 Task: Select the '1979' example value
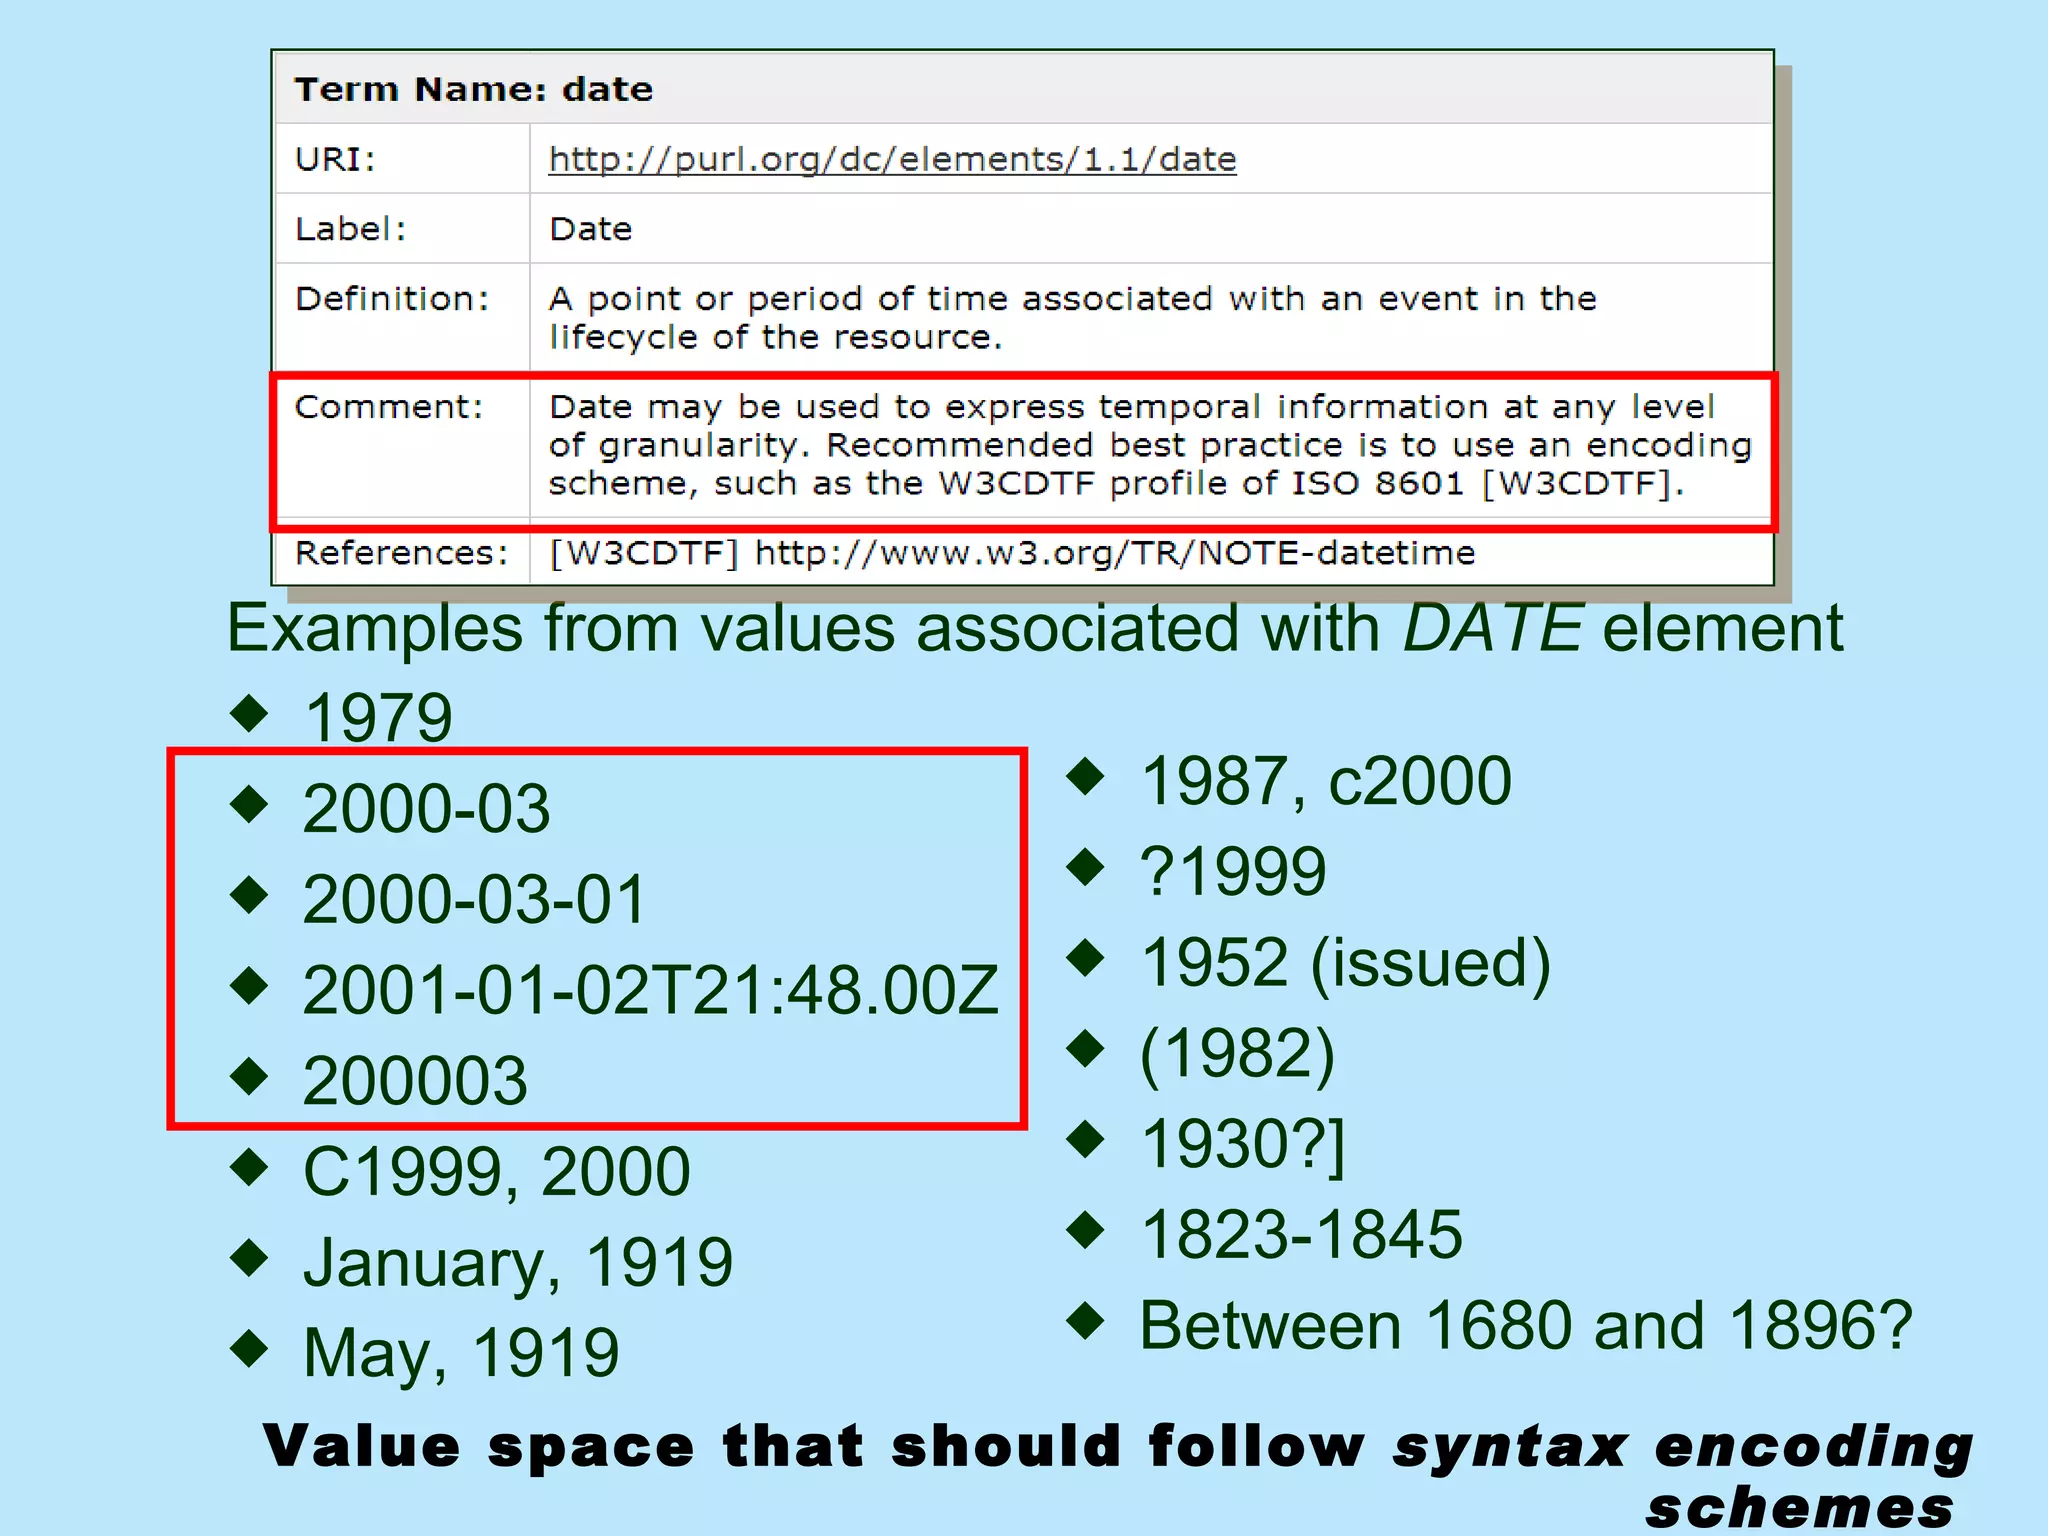point(378,717)
